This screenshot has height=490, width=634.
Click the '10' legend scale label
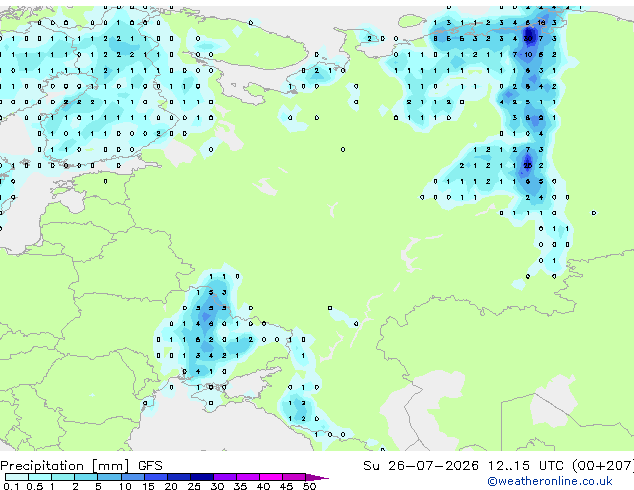[125, 486]
